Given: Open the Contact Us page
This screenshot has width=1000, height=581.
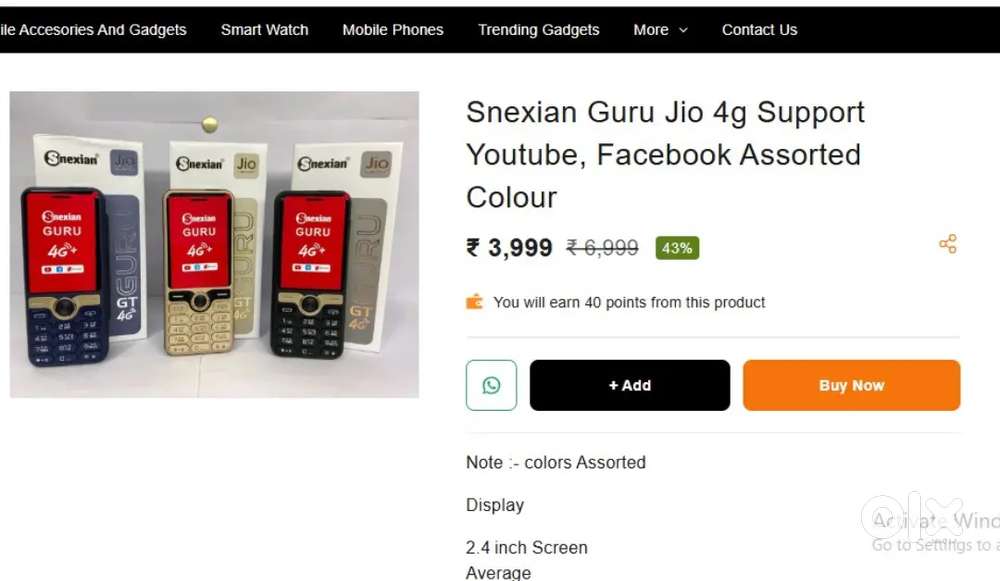Looking at the screenshot, I should (760, 30).
